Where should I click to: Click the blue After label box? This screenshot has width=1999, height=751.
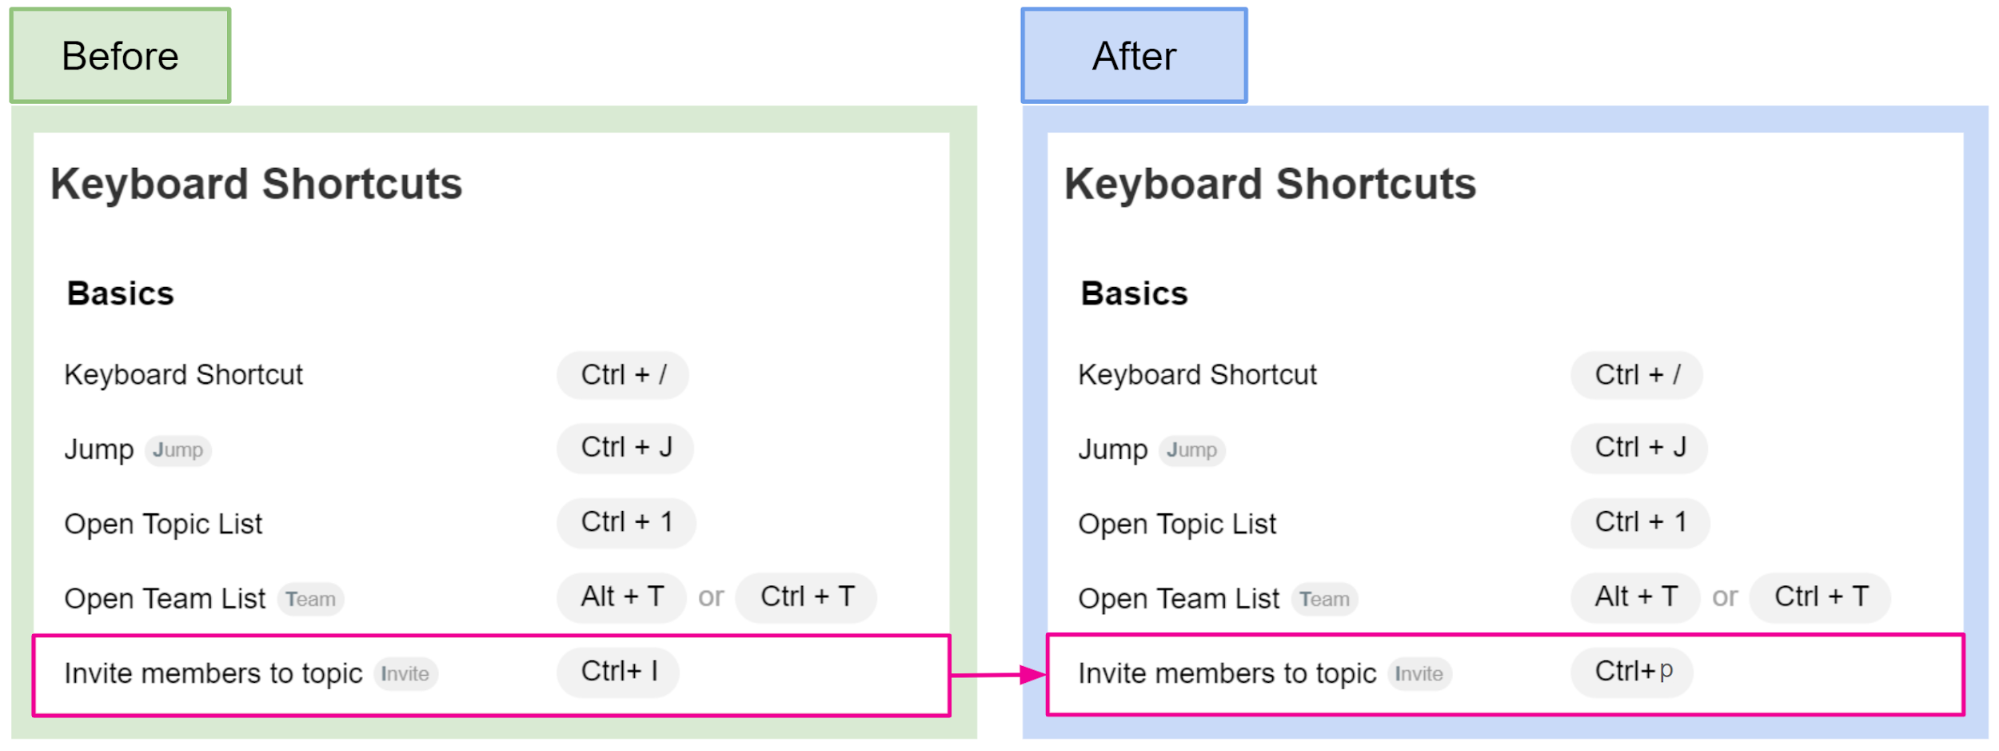pyautogui.click(x=1134, y=56)
